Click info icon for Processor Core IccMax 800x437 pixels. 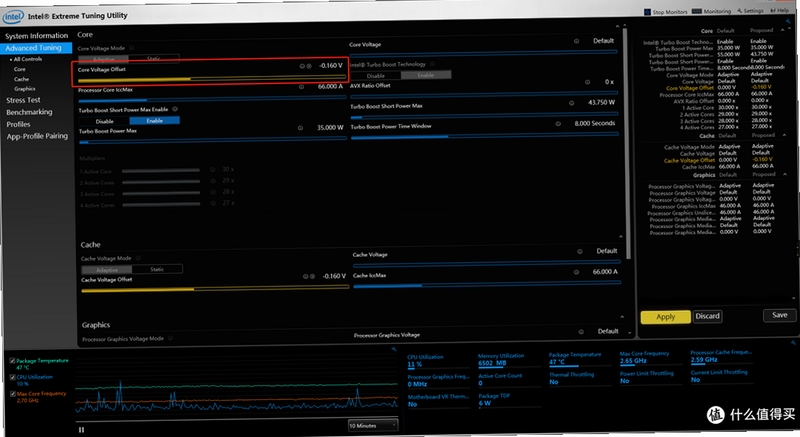302,87
